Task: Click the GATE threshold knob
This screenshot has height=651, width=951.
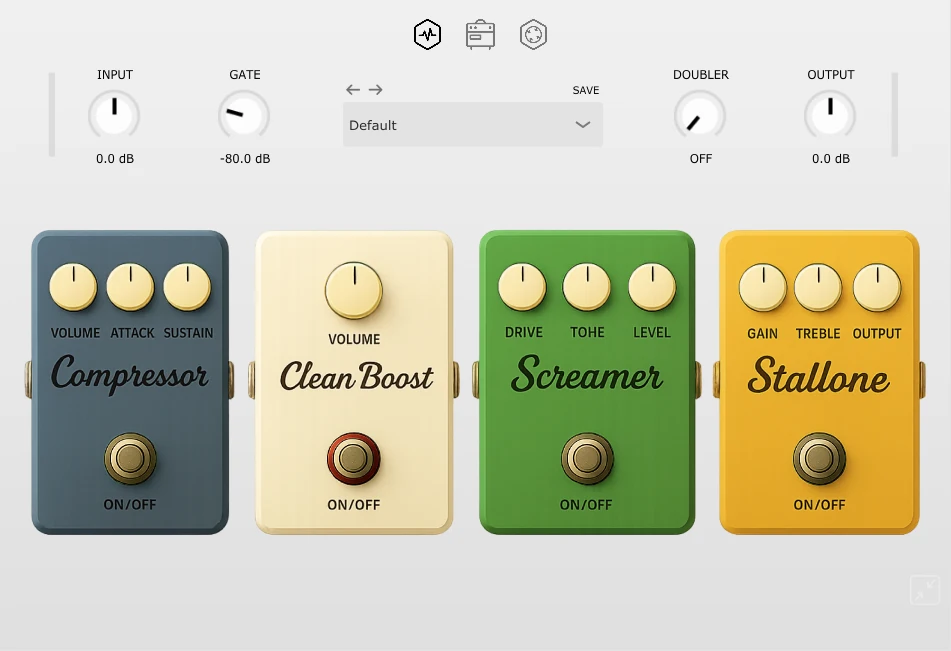Action: [244, 114]
